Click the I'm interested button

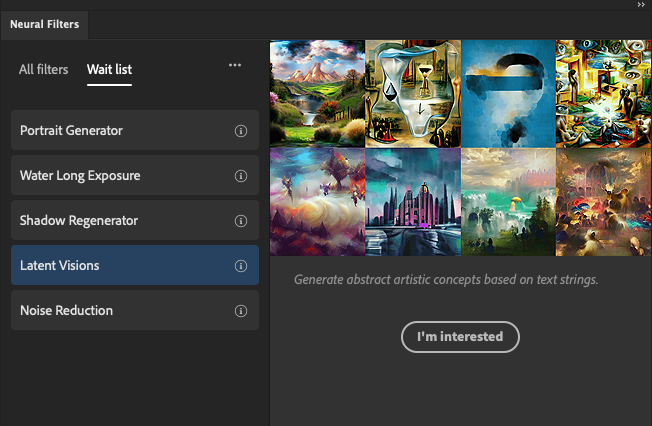(460, 337)
